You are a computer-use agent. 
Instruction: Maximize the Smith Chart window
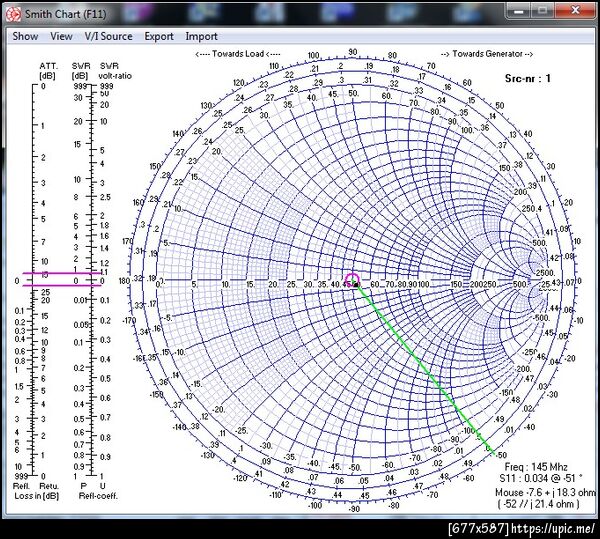(x=543, y=11)
